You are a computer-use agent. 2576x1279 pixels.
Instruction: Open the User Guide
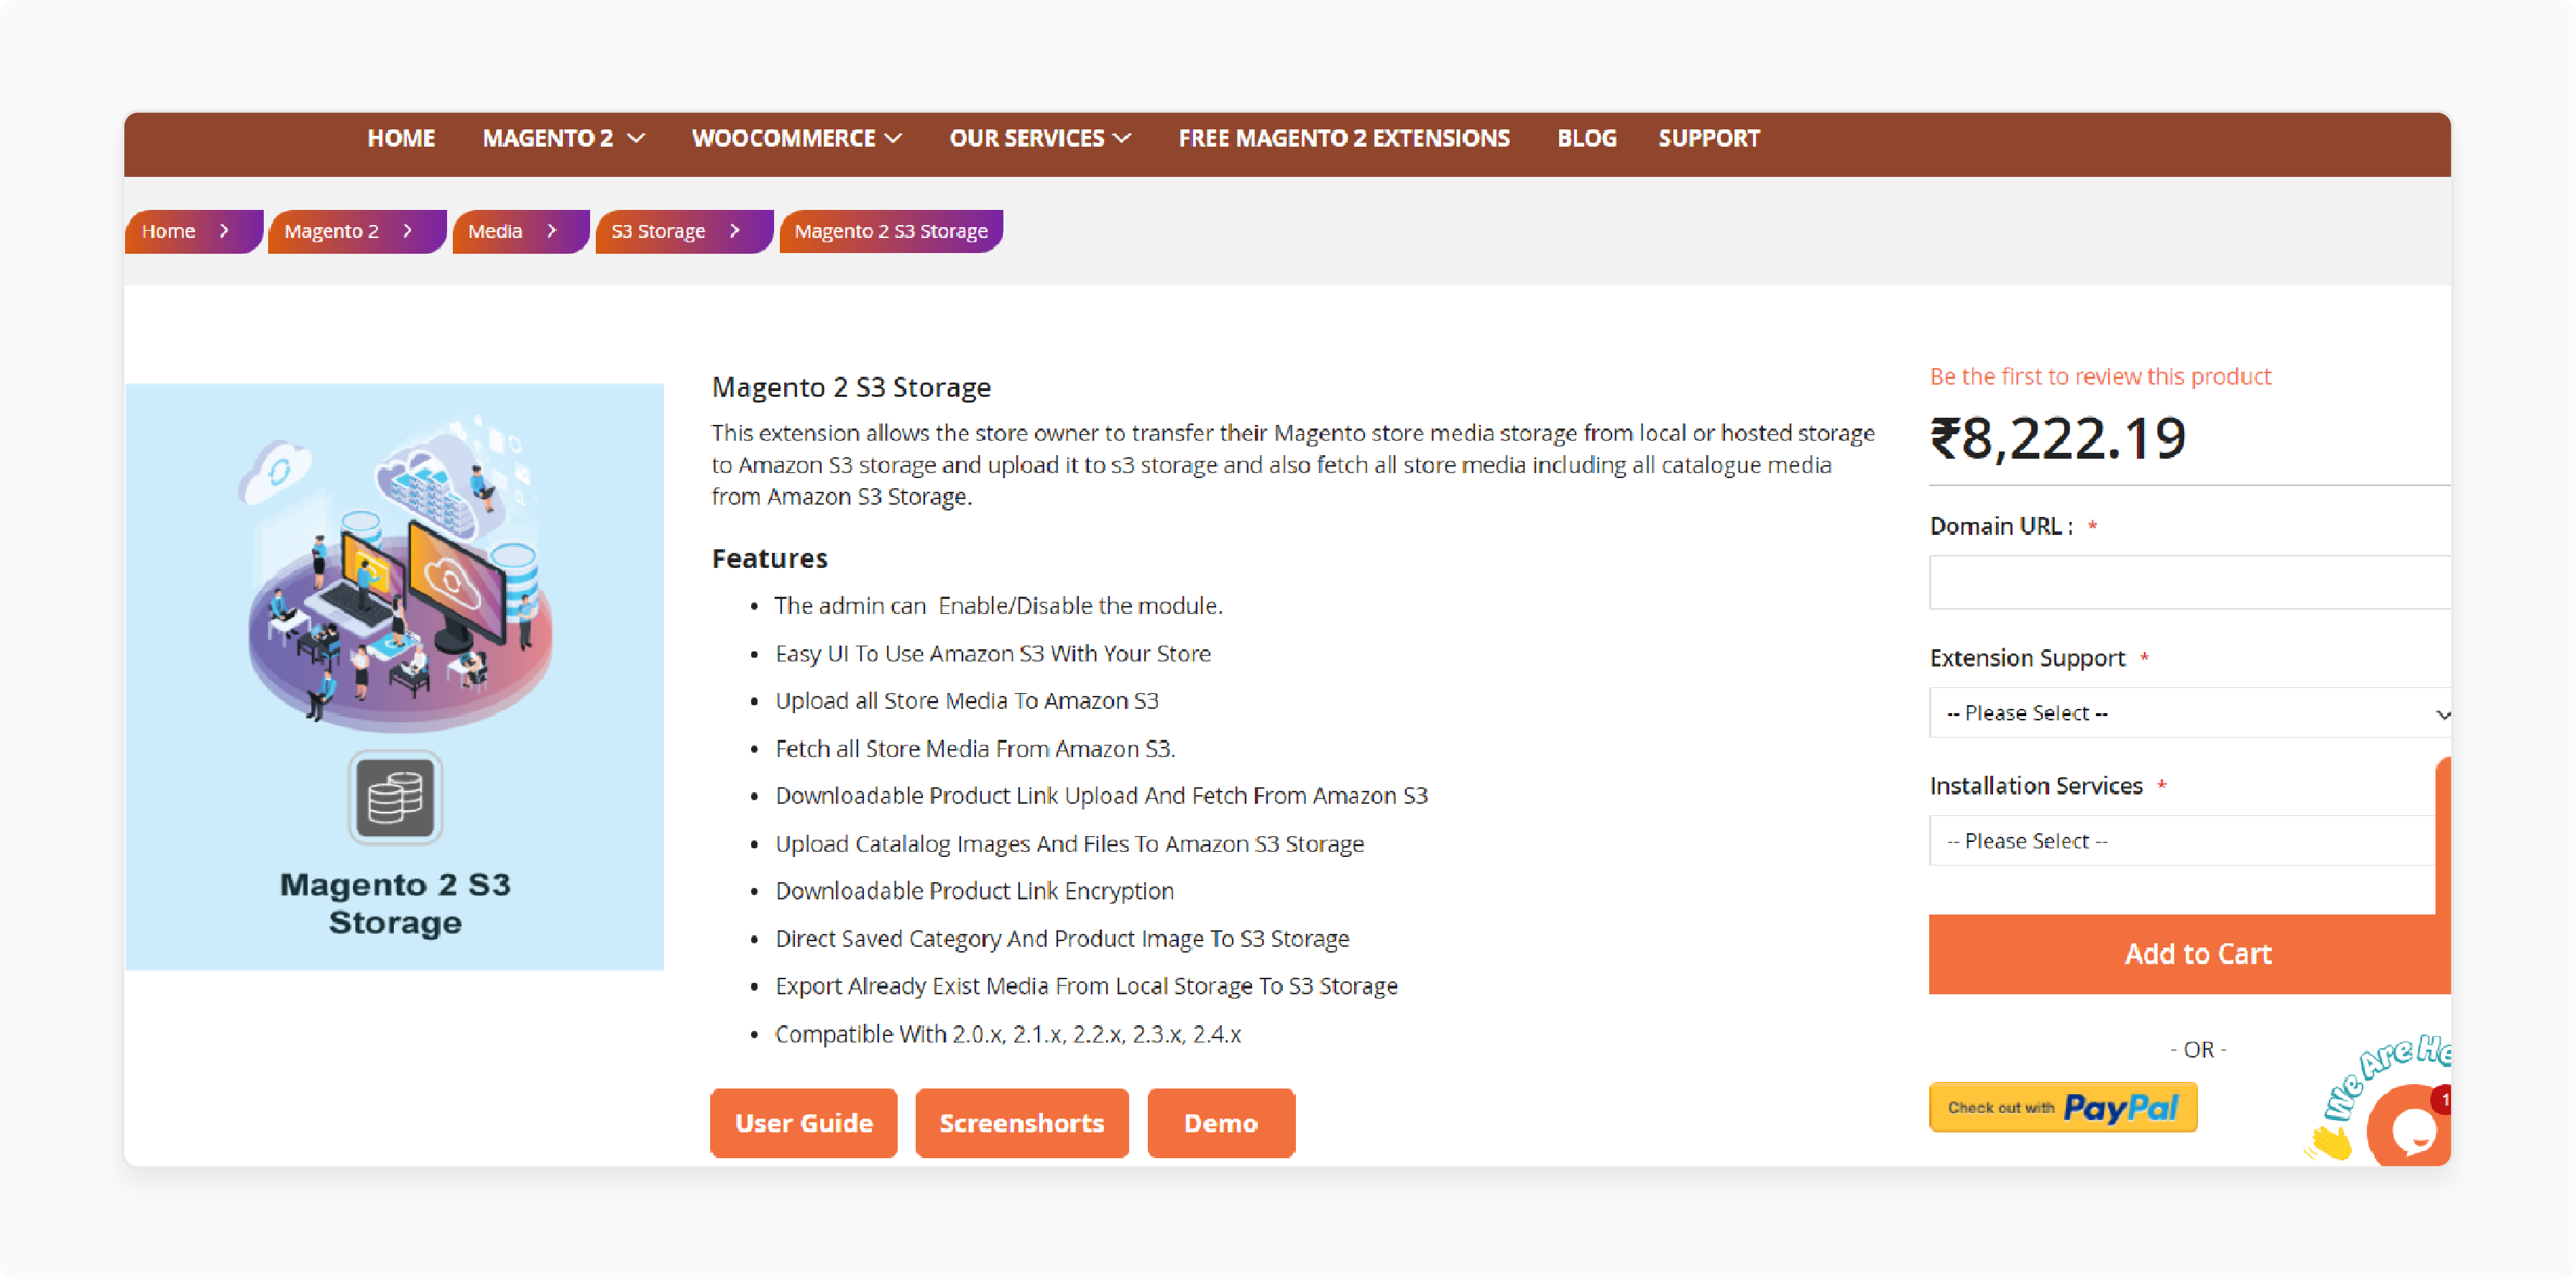[x=803, y=1122]
